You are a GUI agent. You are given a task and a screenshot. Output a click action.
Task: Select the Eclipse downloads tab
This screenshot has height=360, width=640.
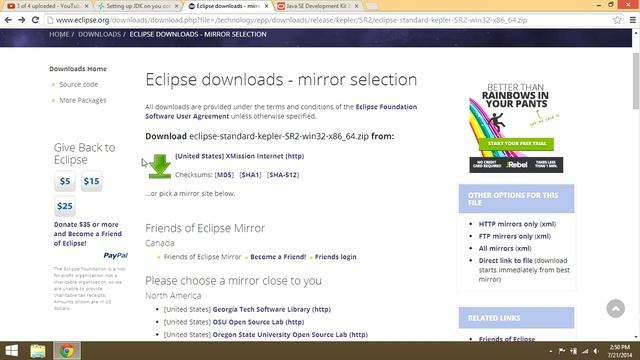click(228, 6)
